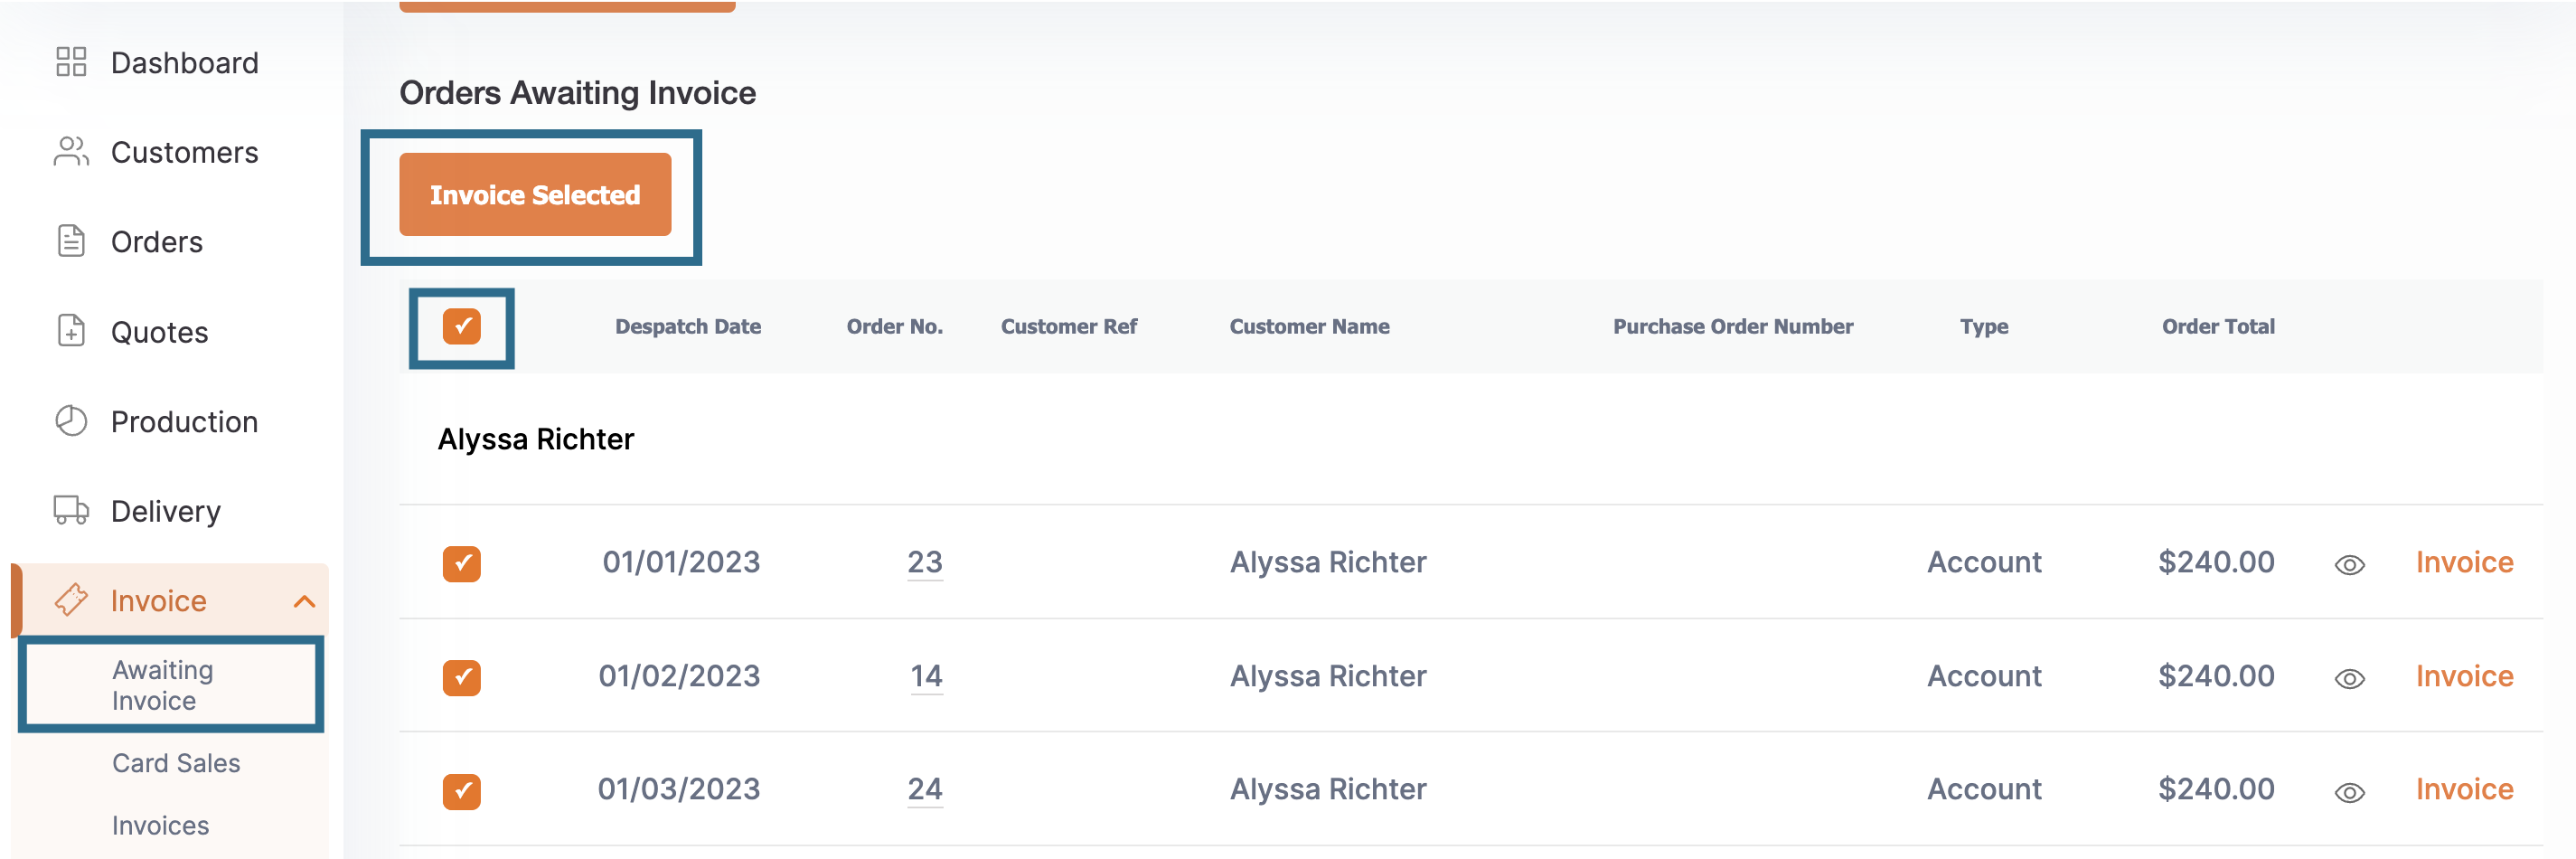This screenshot has height=859, width=2576.
Task: Click the Invoice ticket icon in sidebar
Action: 71,600
